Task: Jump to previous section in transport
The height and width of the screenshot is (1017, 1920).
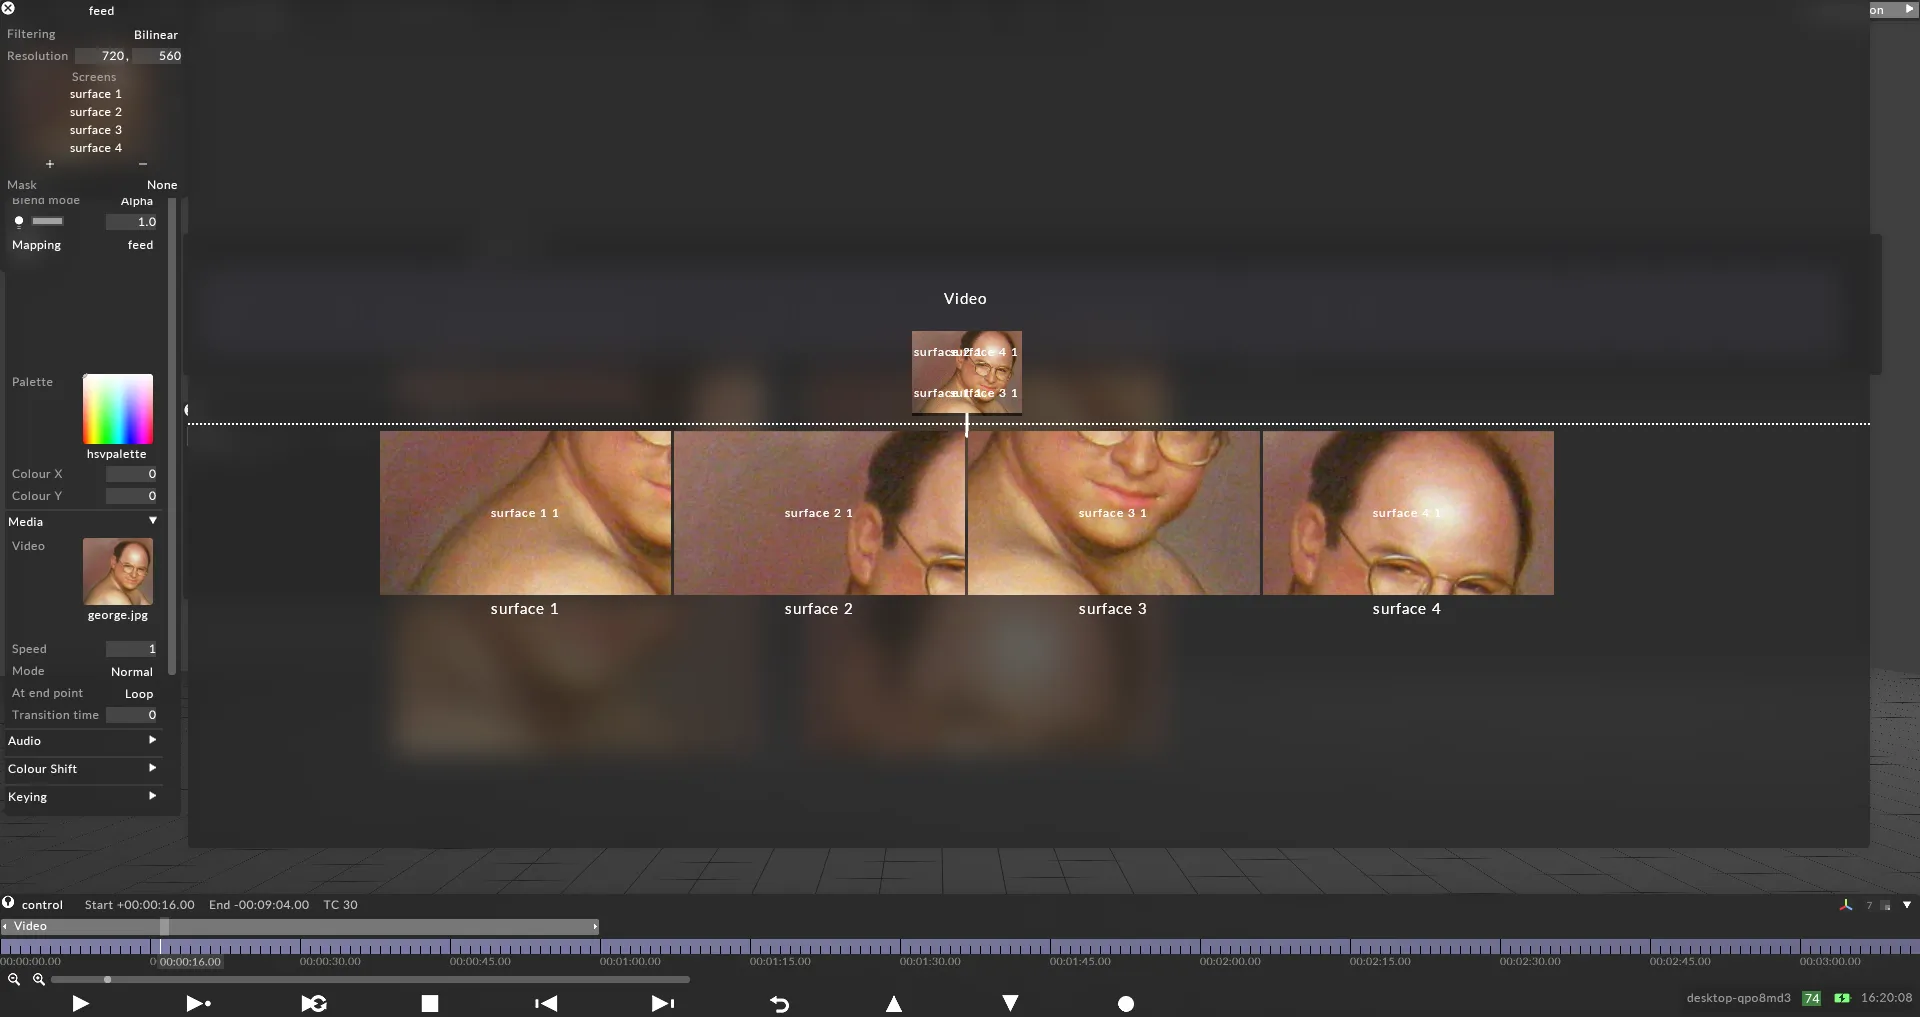Action: [546, 1003]
